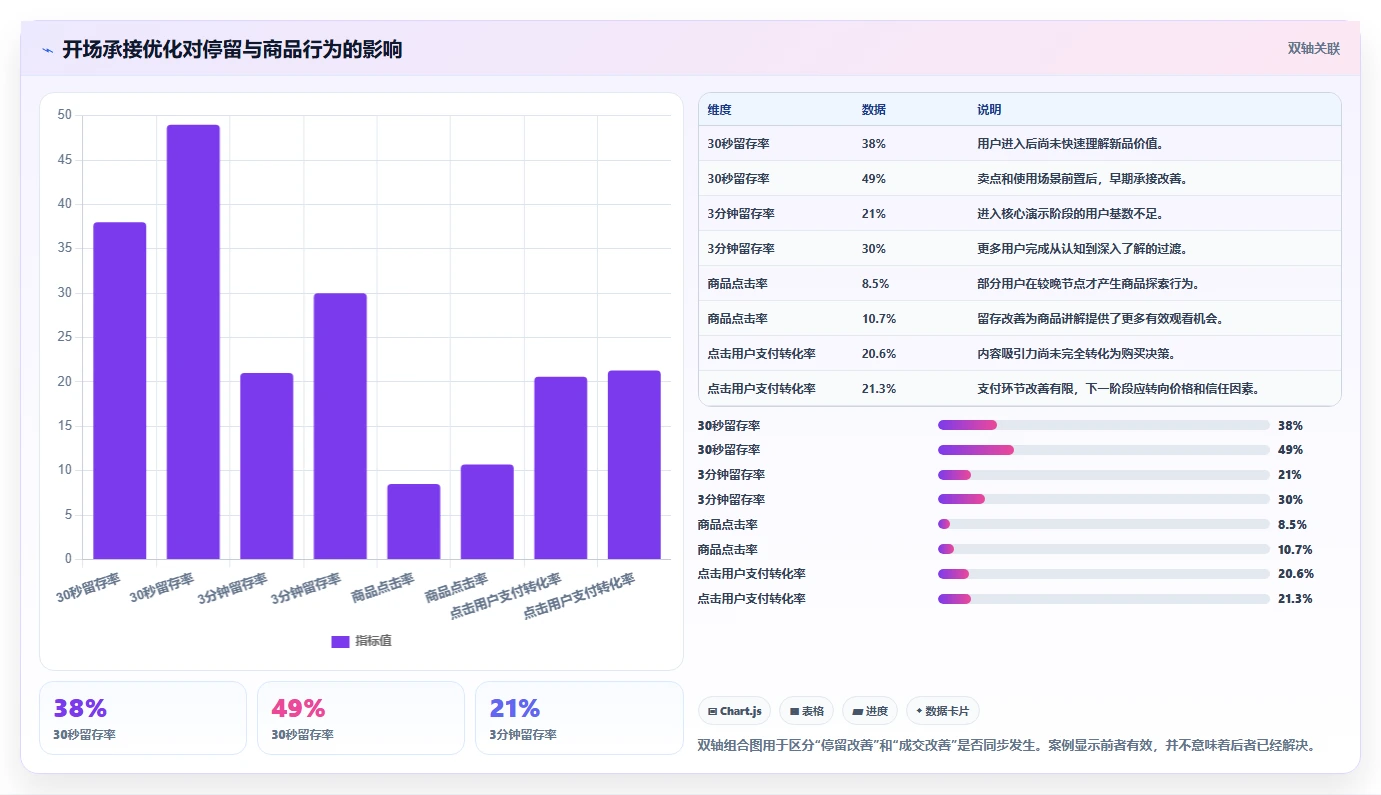Click the 维度 column header
The height and width of the screenshot is (795, 1381).
[719, 110]
